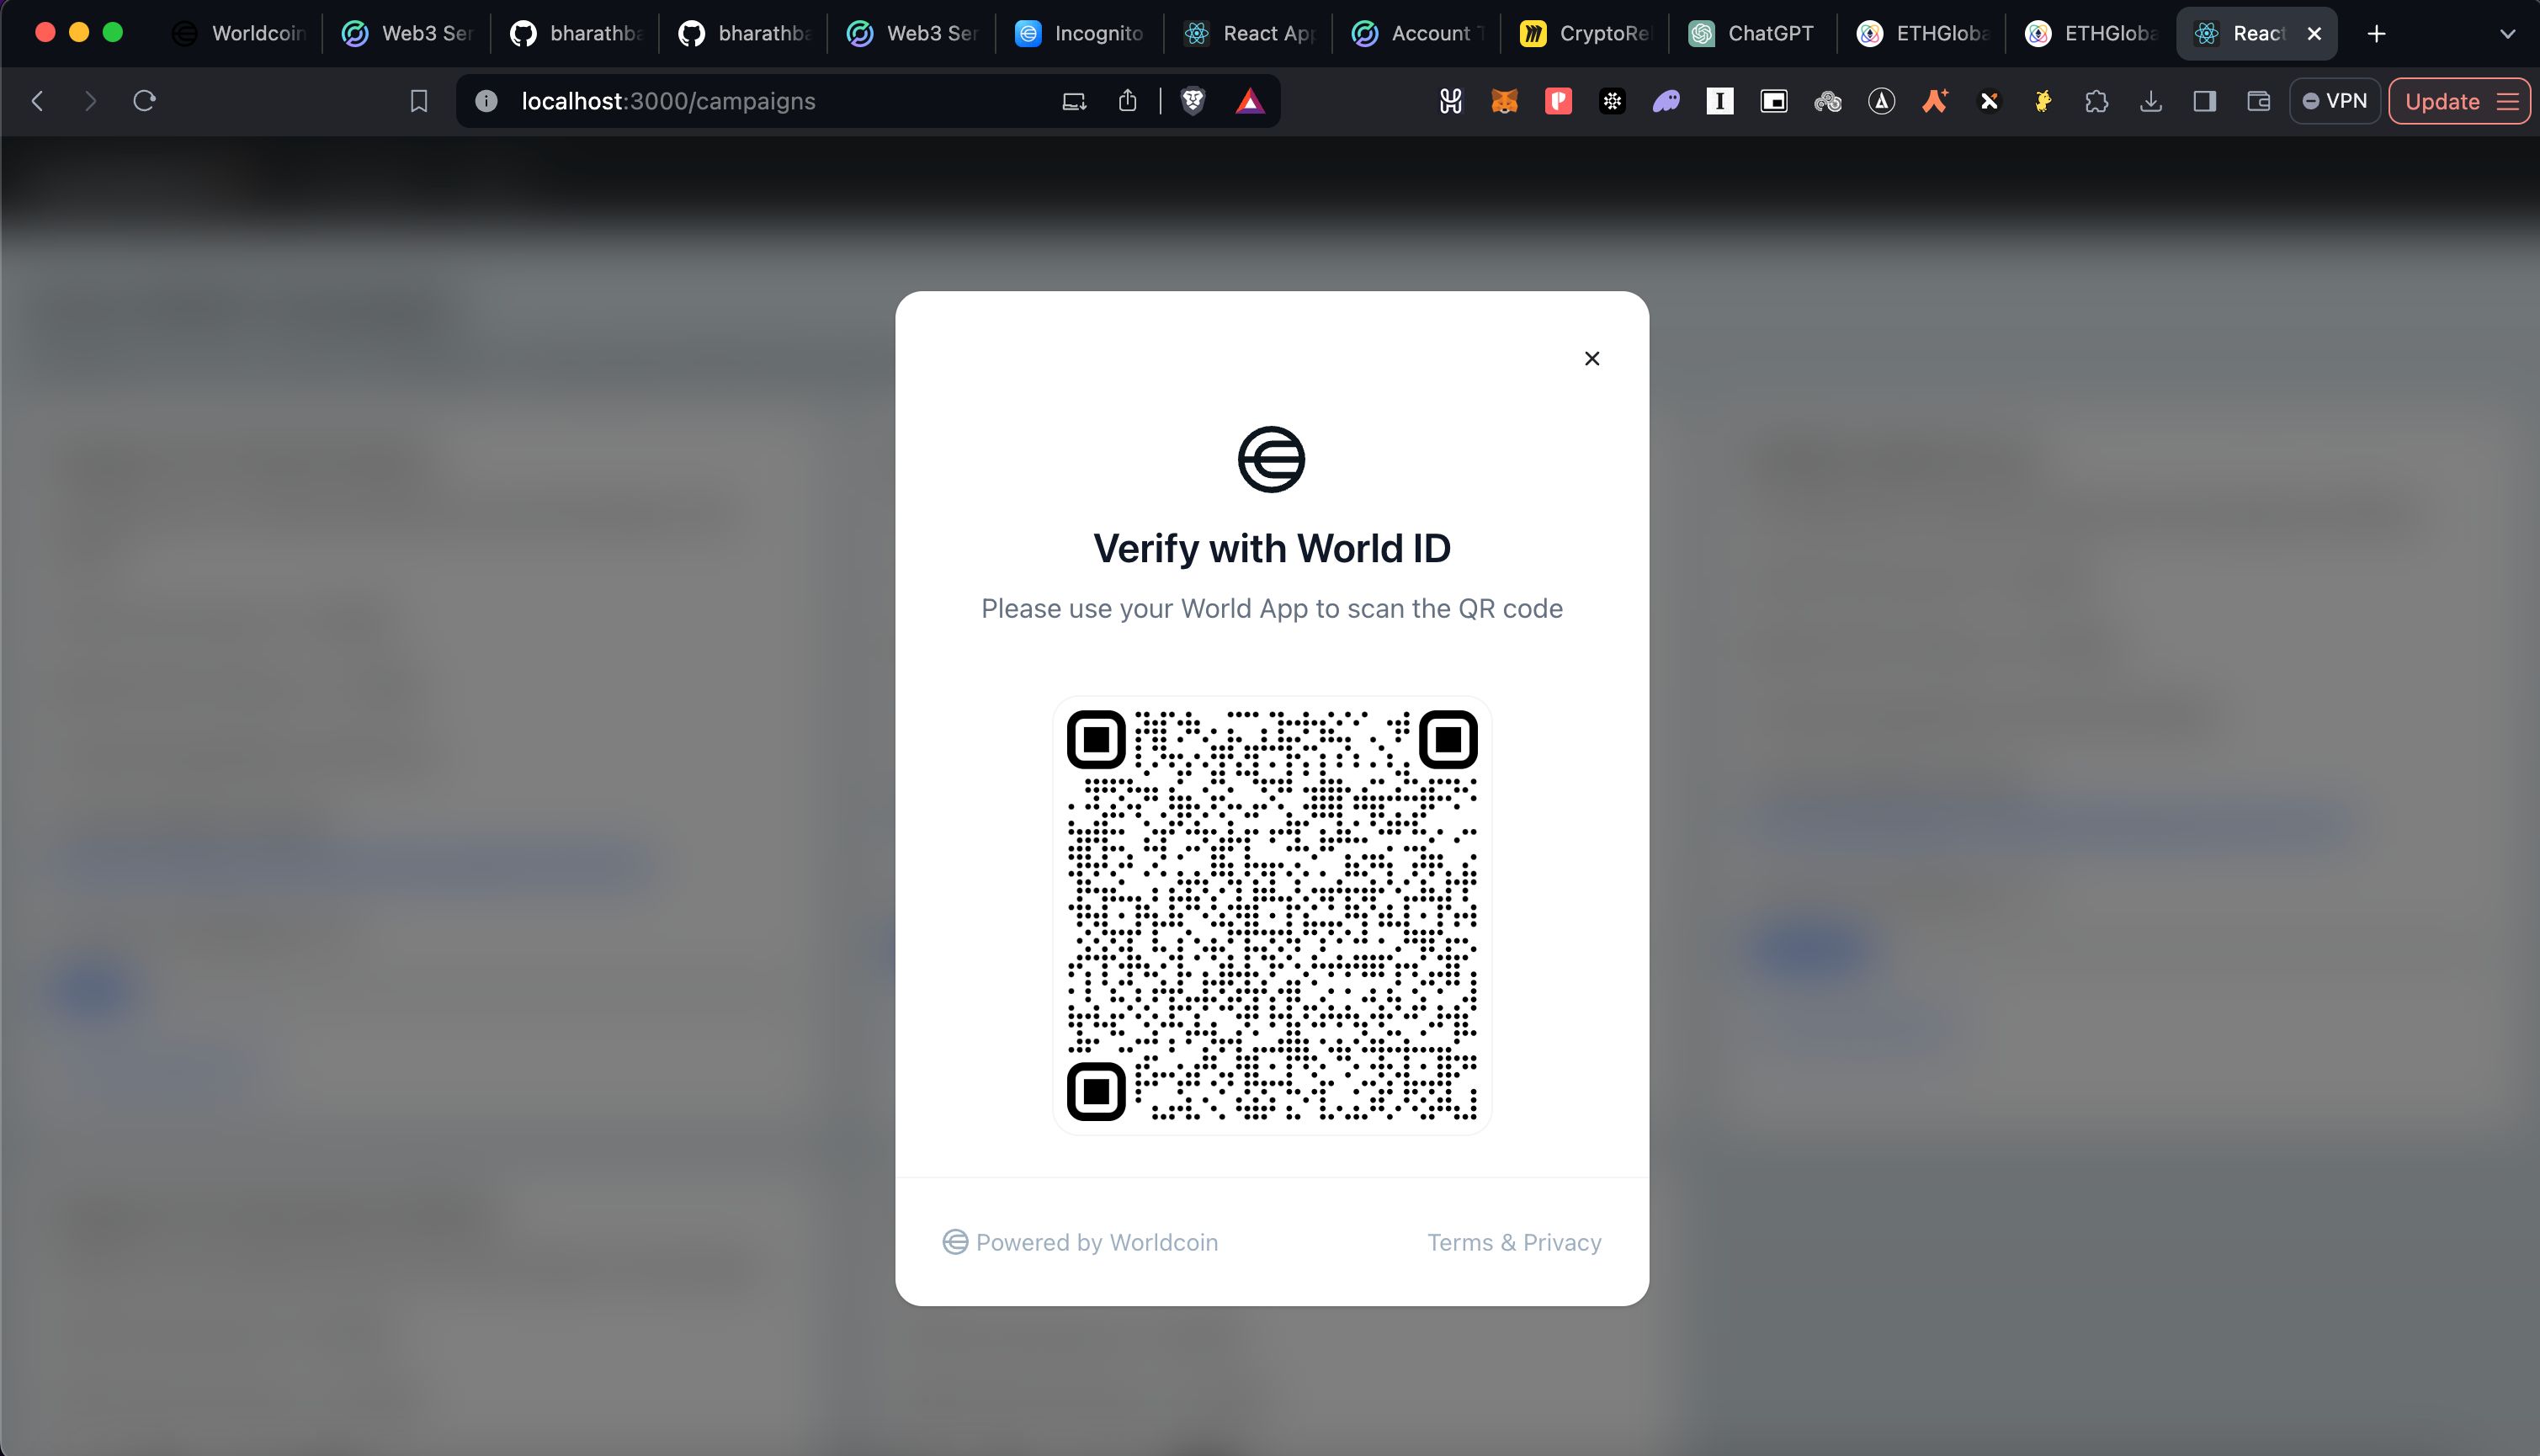Click the World ID QR code
Image resolution: width=2540 pixels, height=1456 pixels.
point(1272,915)
